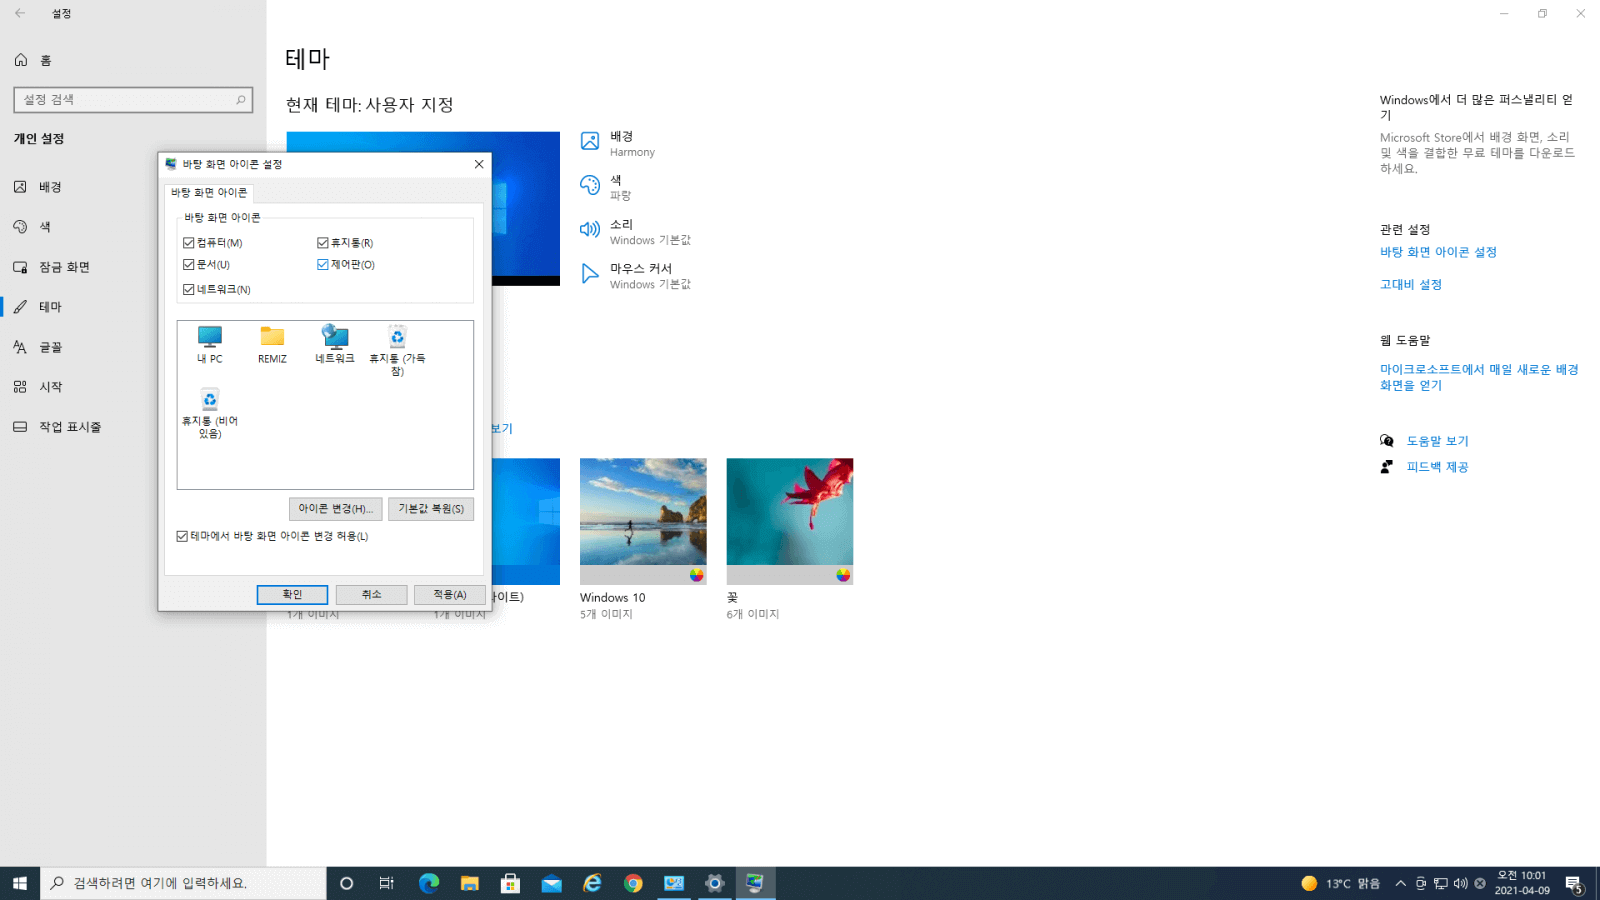The width and height of the screenshot is (1600, 900).
Task: Click the 소리 sound theme option
Action: 635,231
